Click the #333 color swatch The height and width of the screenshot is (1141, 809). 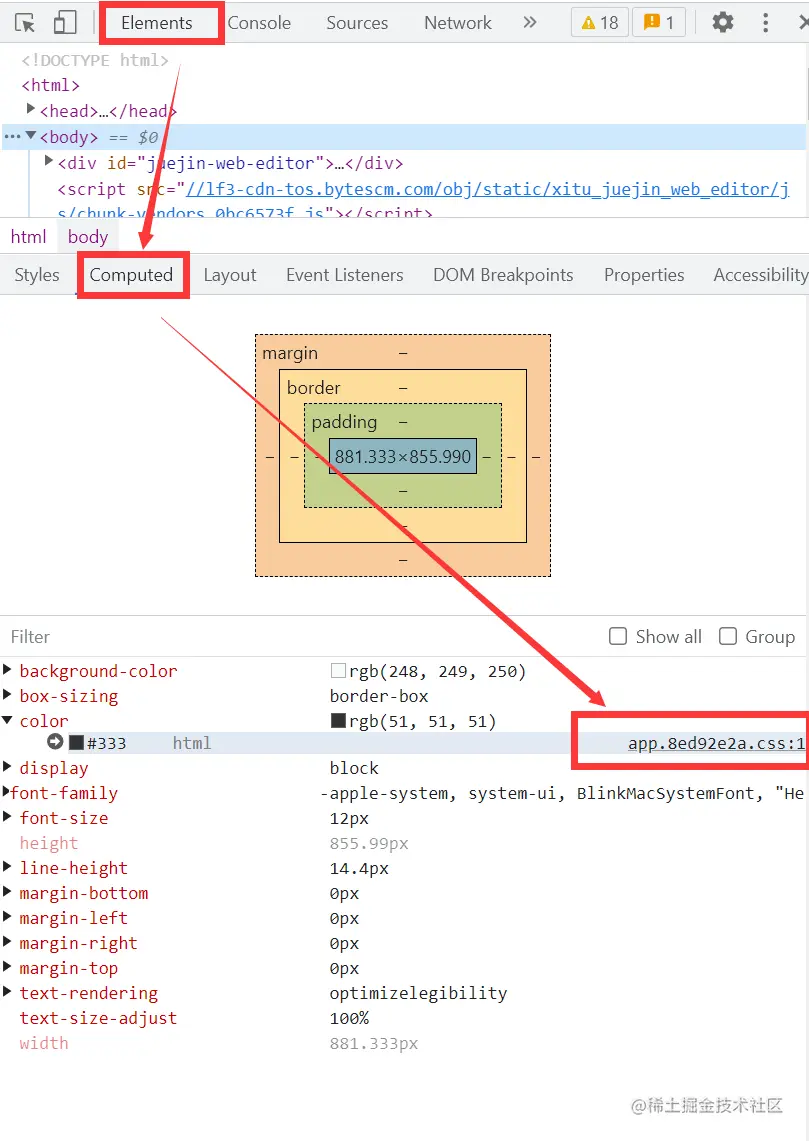tap(76, 743)
